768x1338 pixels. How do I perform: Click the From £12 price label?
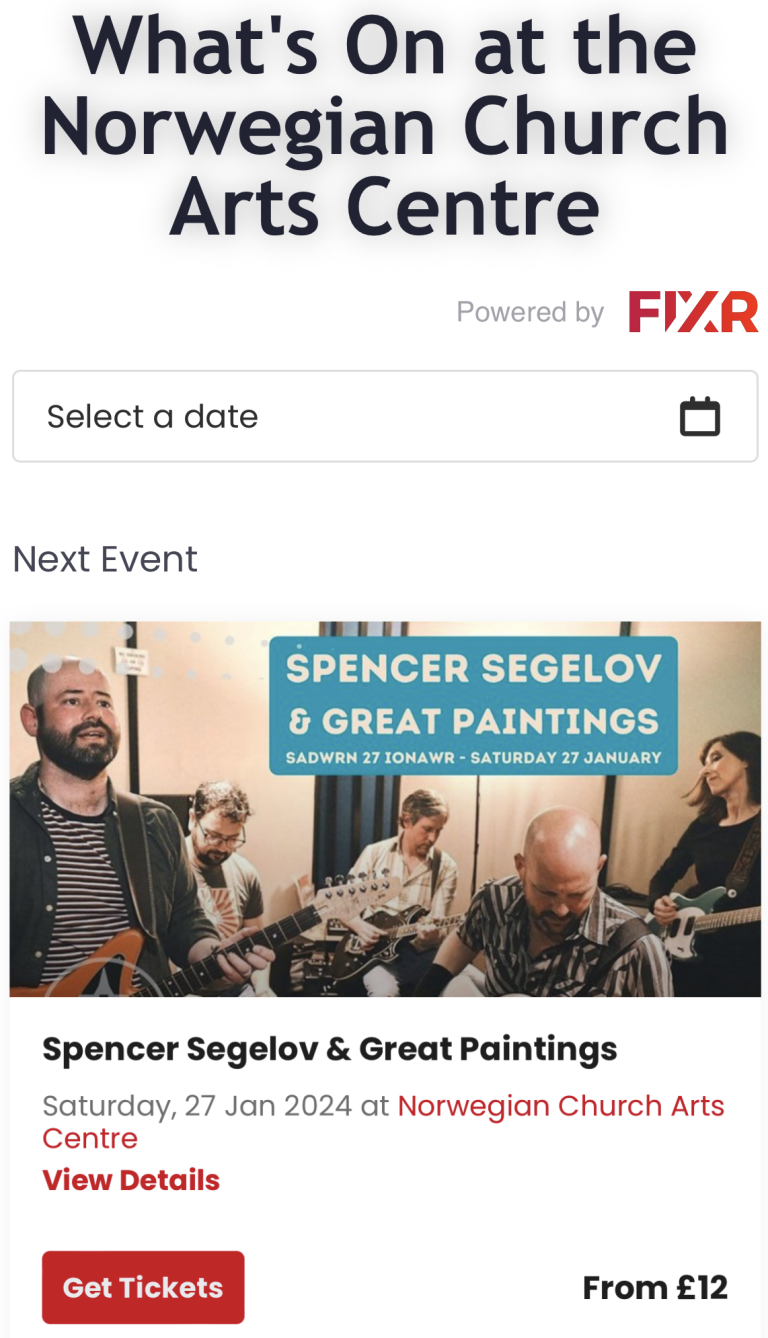655,1287
